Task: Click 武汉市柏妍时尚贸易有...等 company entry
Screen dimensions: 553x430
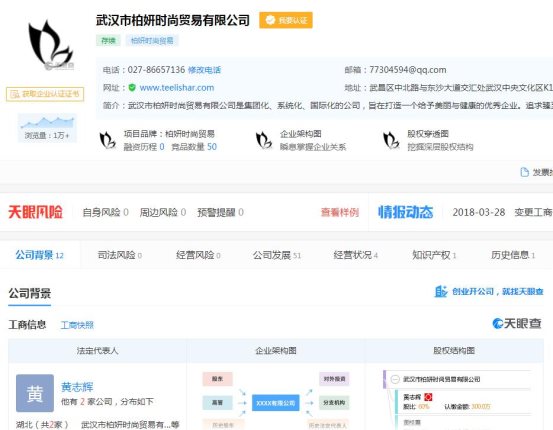Action: click(130, 424)
